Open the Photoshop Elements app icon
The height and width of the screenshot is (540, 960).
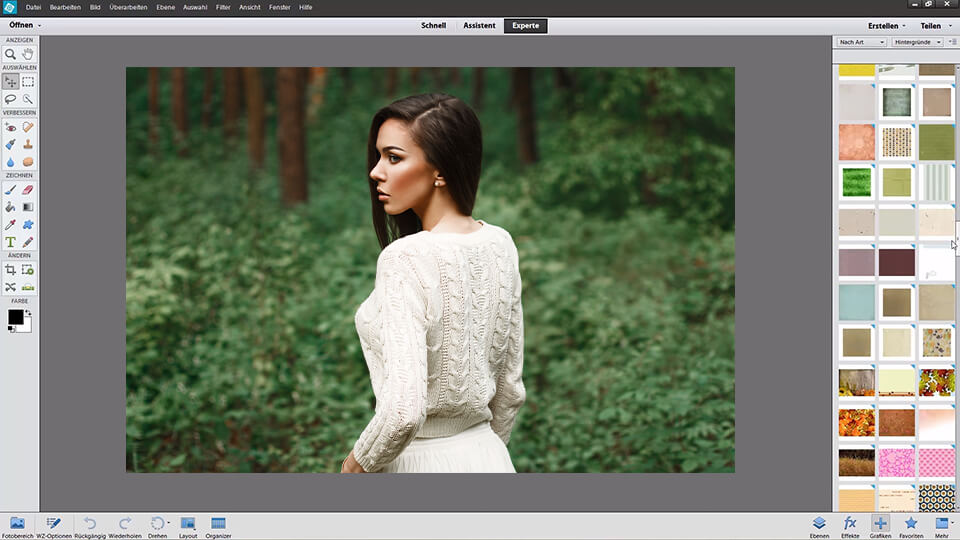coord(10,7)
